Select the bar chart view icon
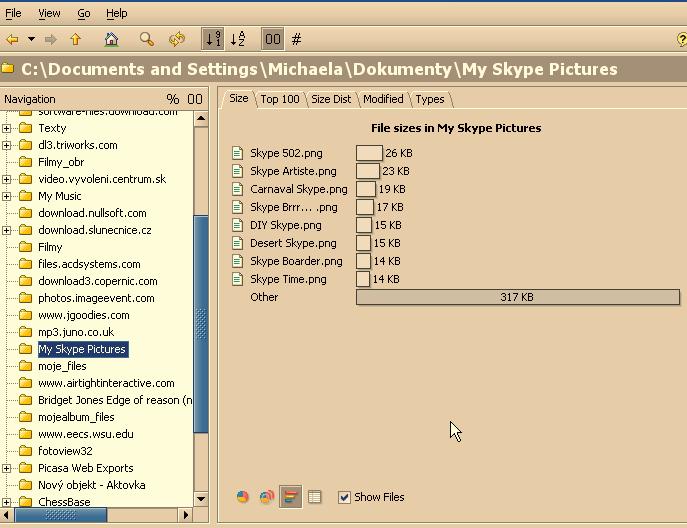 tap(290, 497)
